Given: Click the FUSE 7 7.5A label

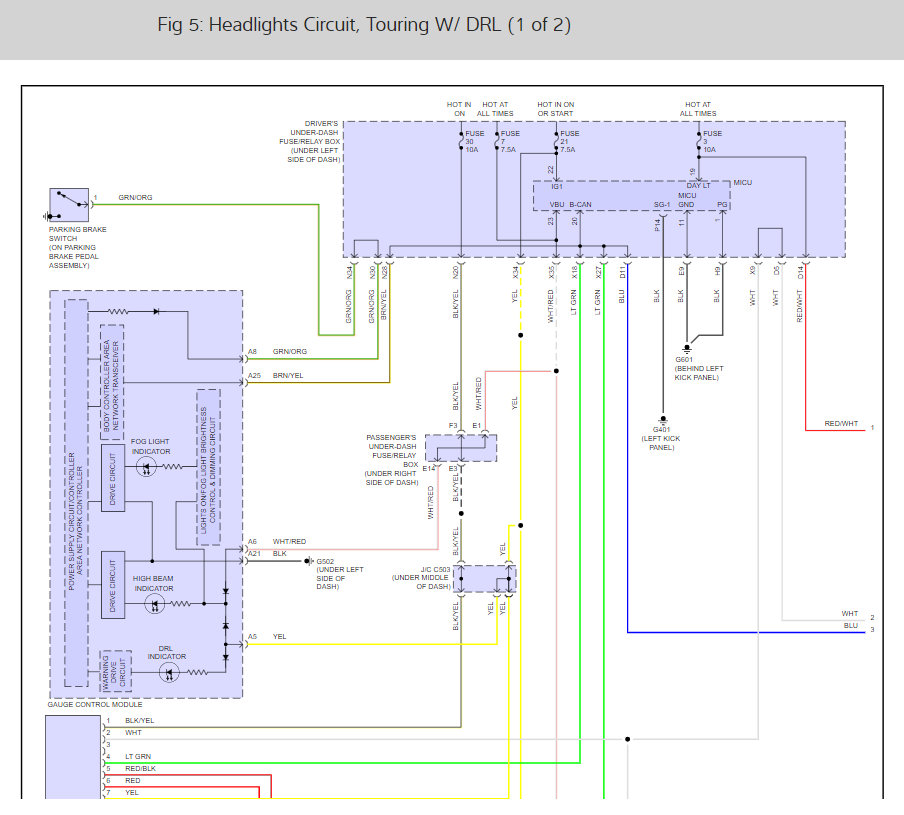Looking at the screenshot, I should coord(510,141).
